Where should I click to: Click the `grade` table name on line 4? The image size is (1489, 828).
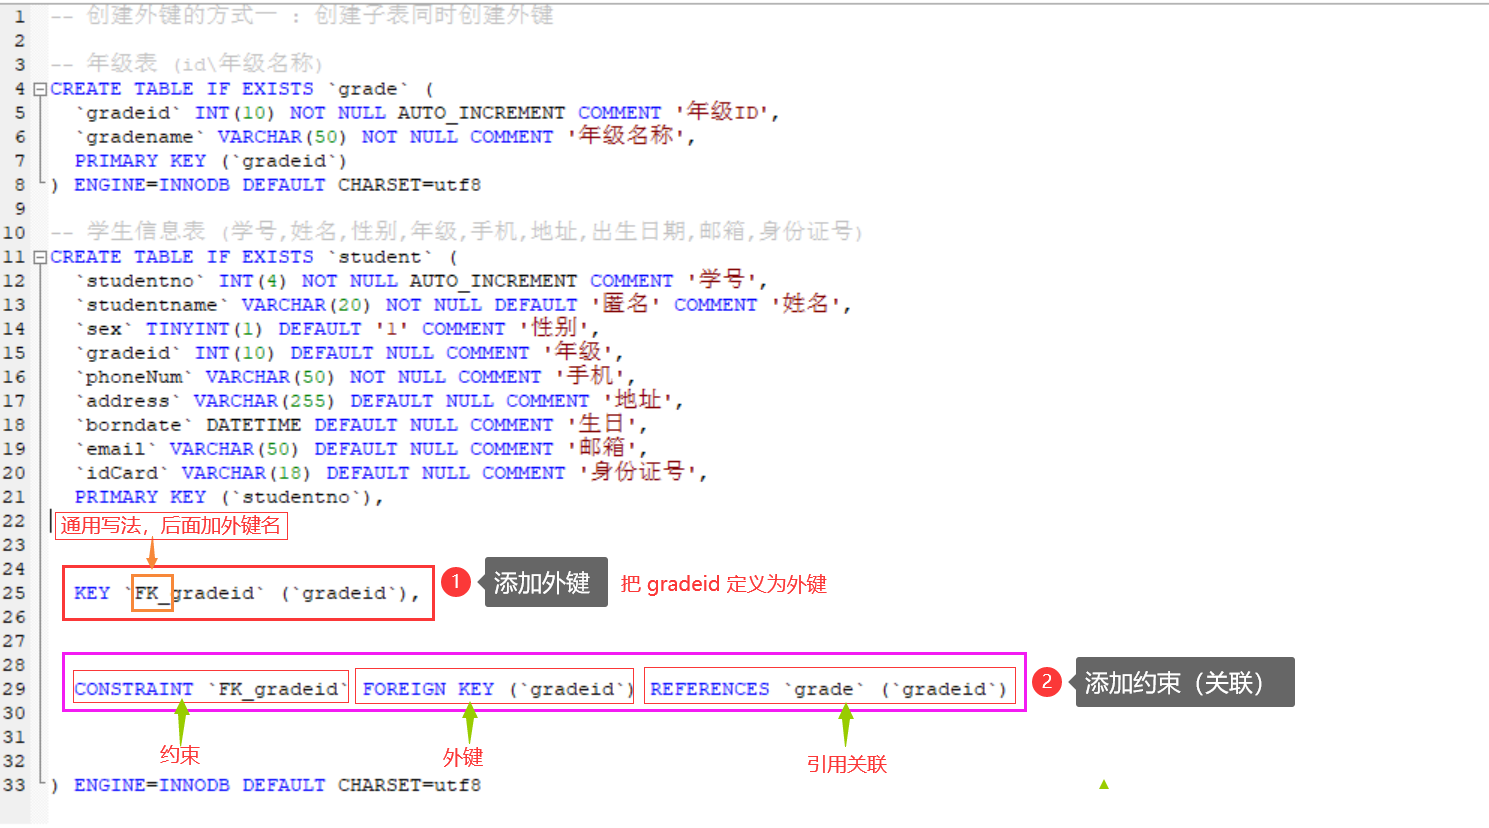tap(368, 89)
